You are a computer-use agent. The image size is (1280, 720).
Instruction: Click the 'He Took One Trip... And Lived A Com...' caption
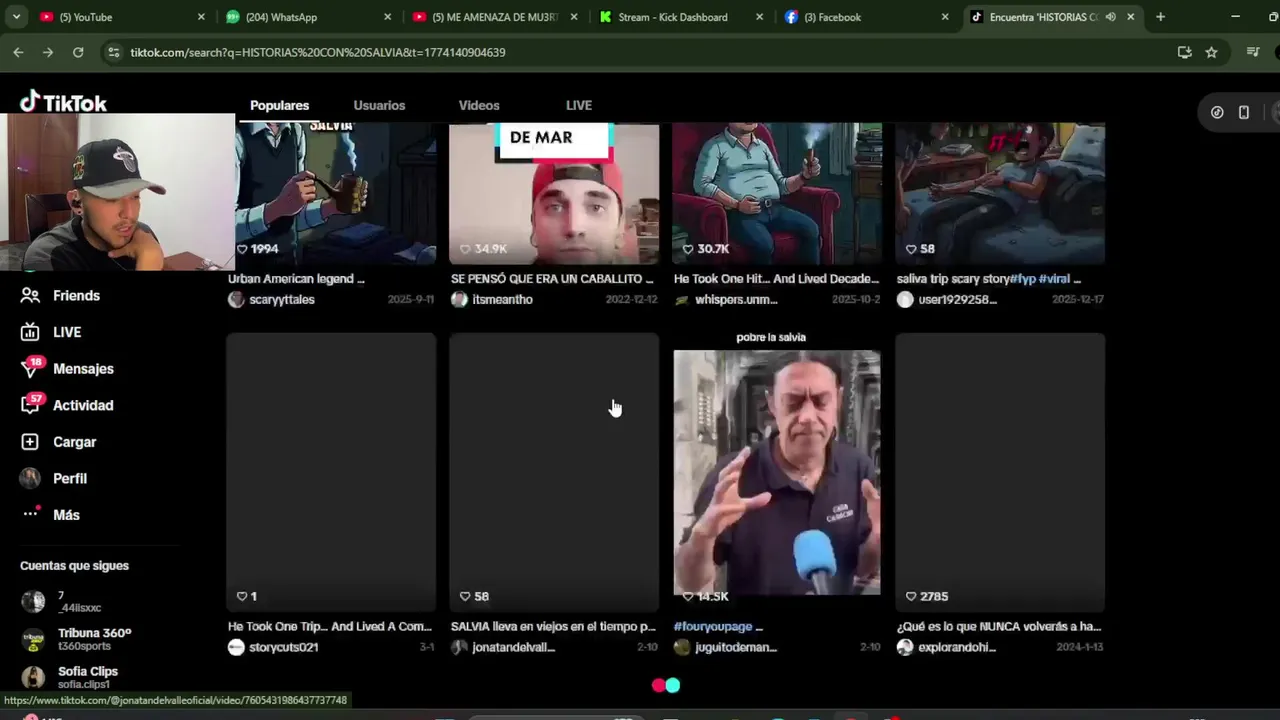click(331, 626)
